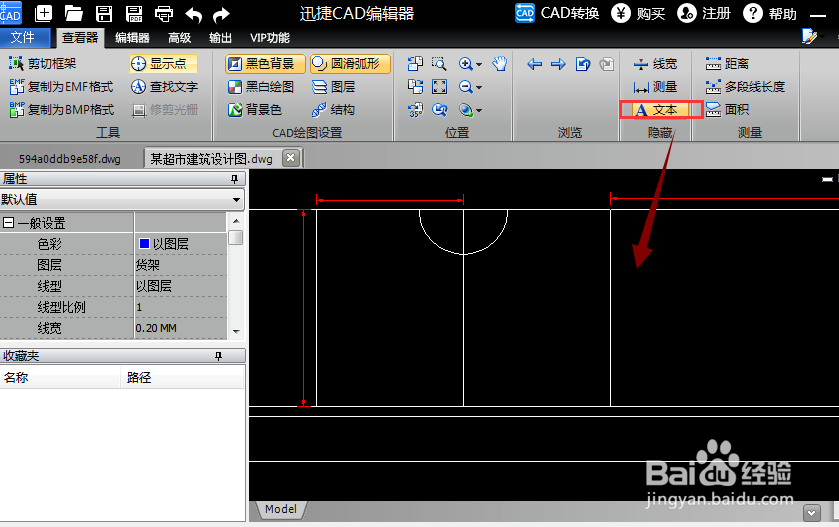Toggle 测量 measurement hiding
The image size is (839, 527).
[655, 87]
